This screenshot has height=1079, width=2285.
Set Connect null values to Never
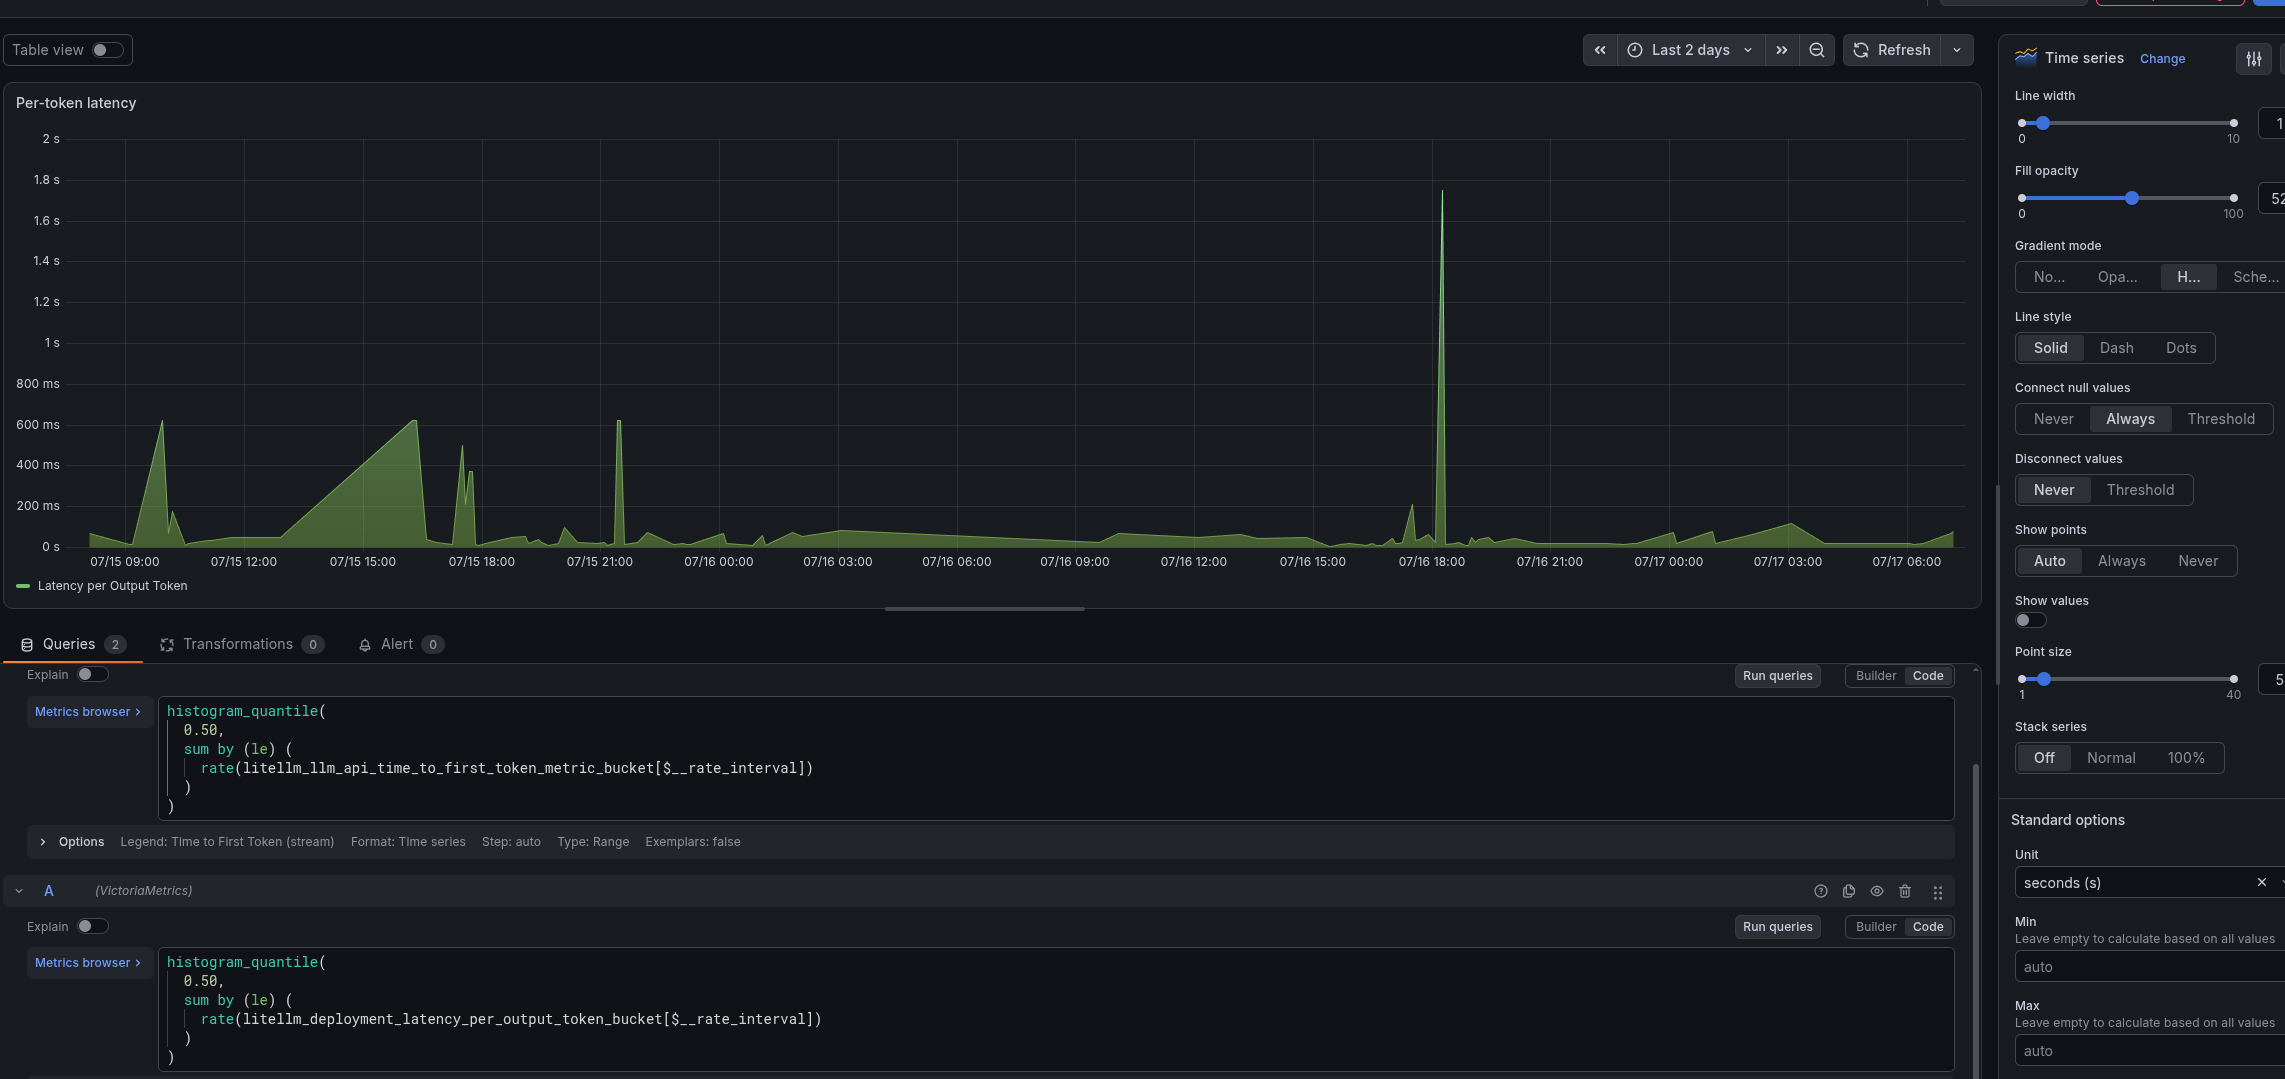point(2053,419)
